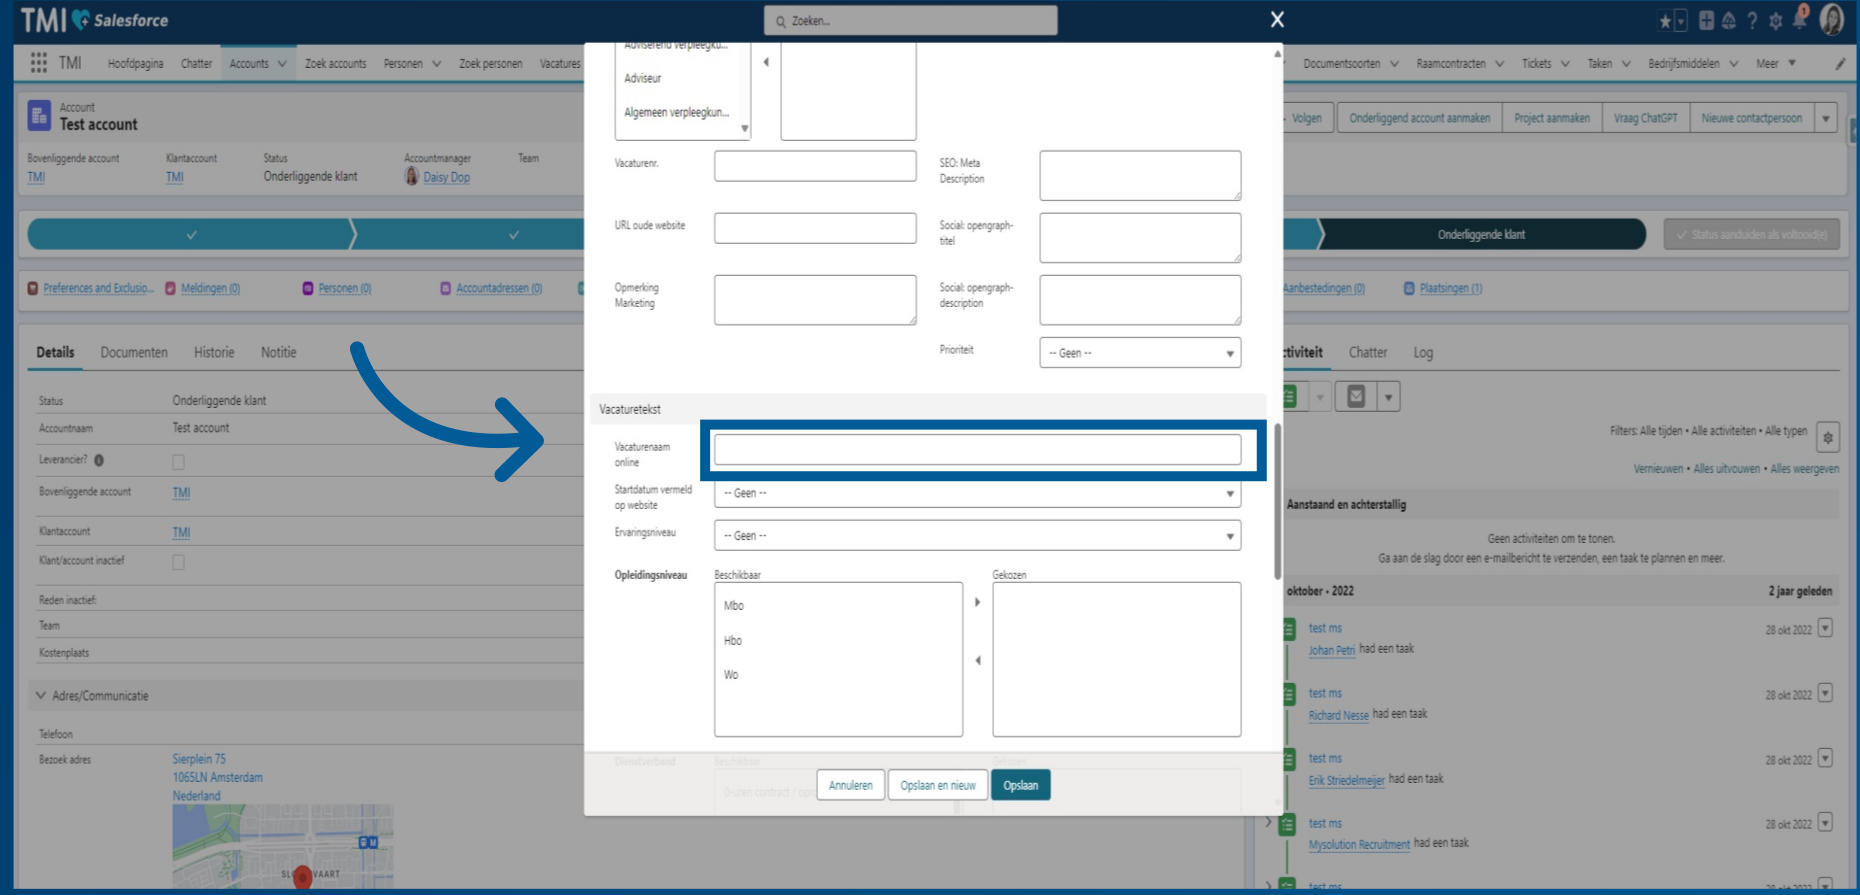Toggle the Klant/account inactief checkbox
1860x895 pixels.
[178, 562]
